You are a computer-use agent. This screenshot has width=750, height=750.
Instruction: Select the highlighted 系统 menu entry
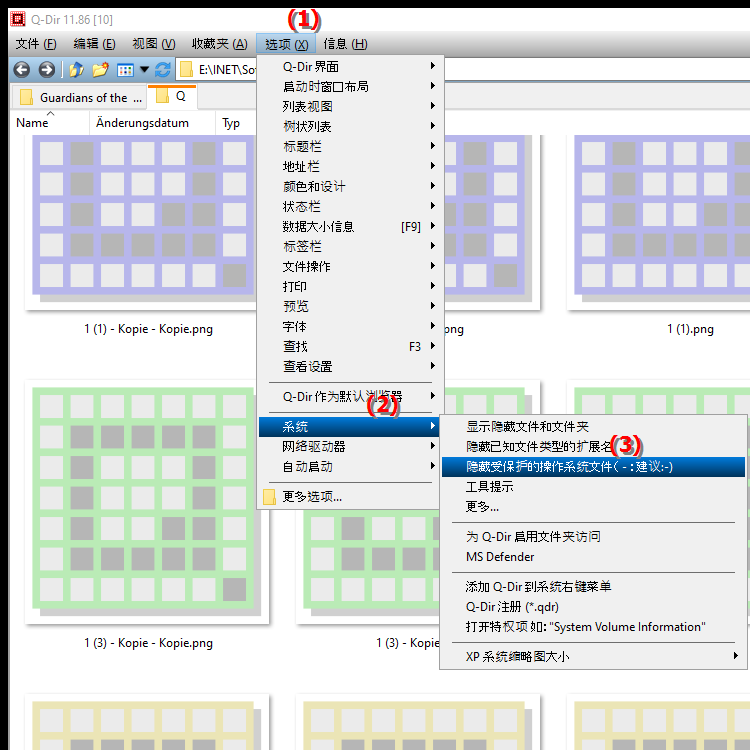tap(349, 426)
